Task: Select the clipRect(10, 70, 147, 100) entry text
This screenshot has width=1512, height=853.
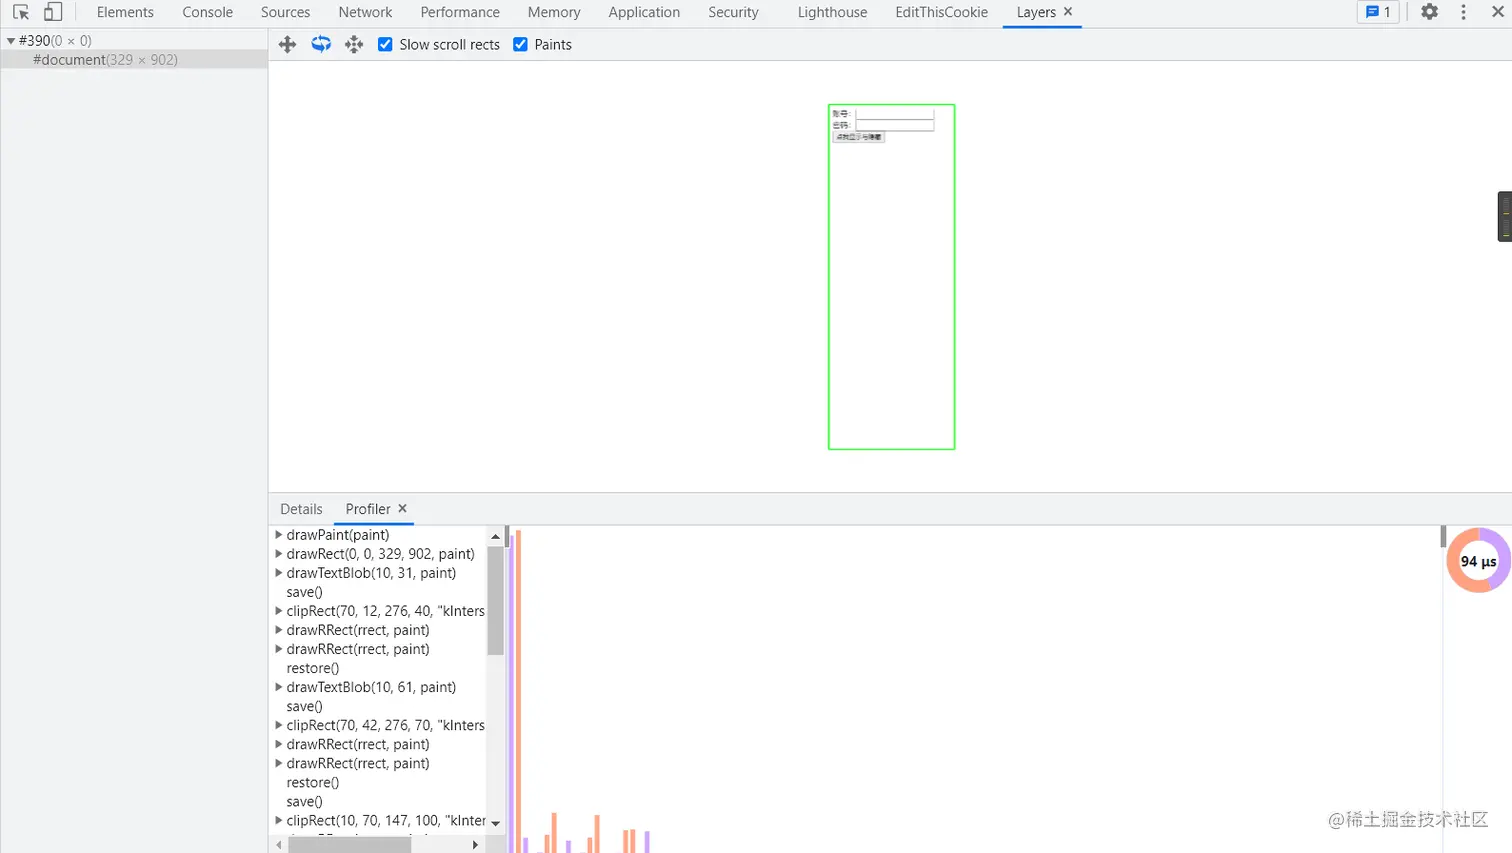Action: point(385,820)
